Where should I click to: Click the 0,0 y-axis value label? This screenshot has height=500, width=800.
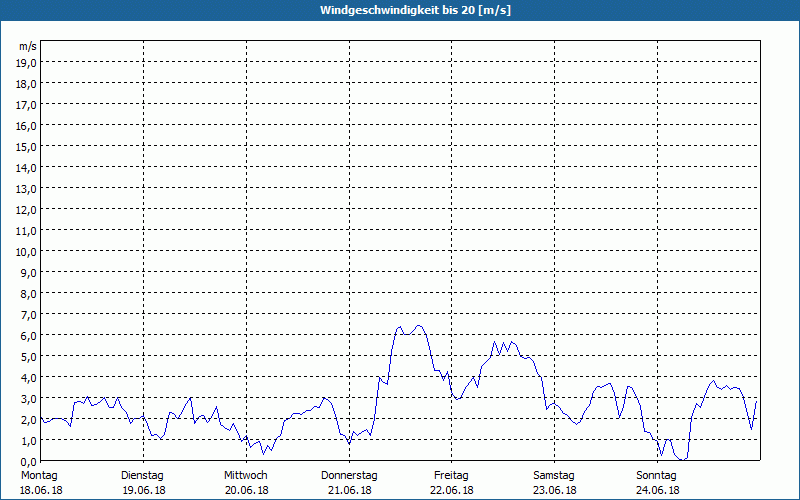(29, 462)
